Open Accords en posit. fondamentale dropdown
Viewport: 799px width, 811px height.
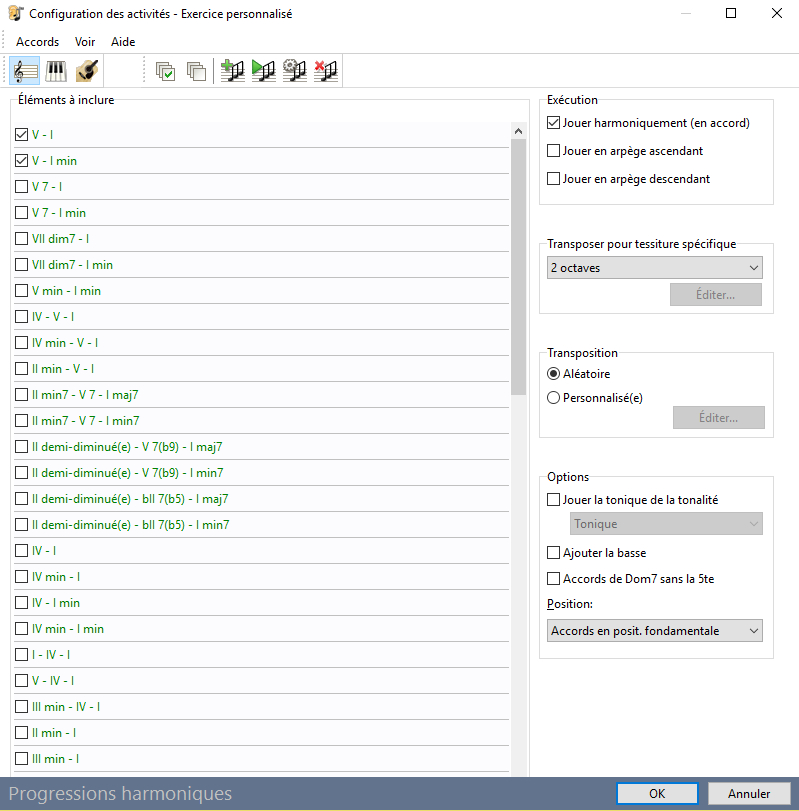(x=655, y=631)
